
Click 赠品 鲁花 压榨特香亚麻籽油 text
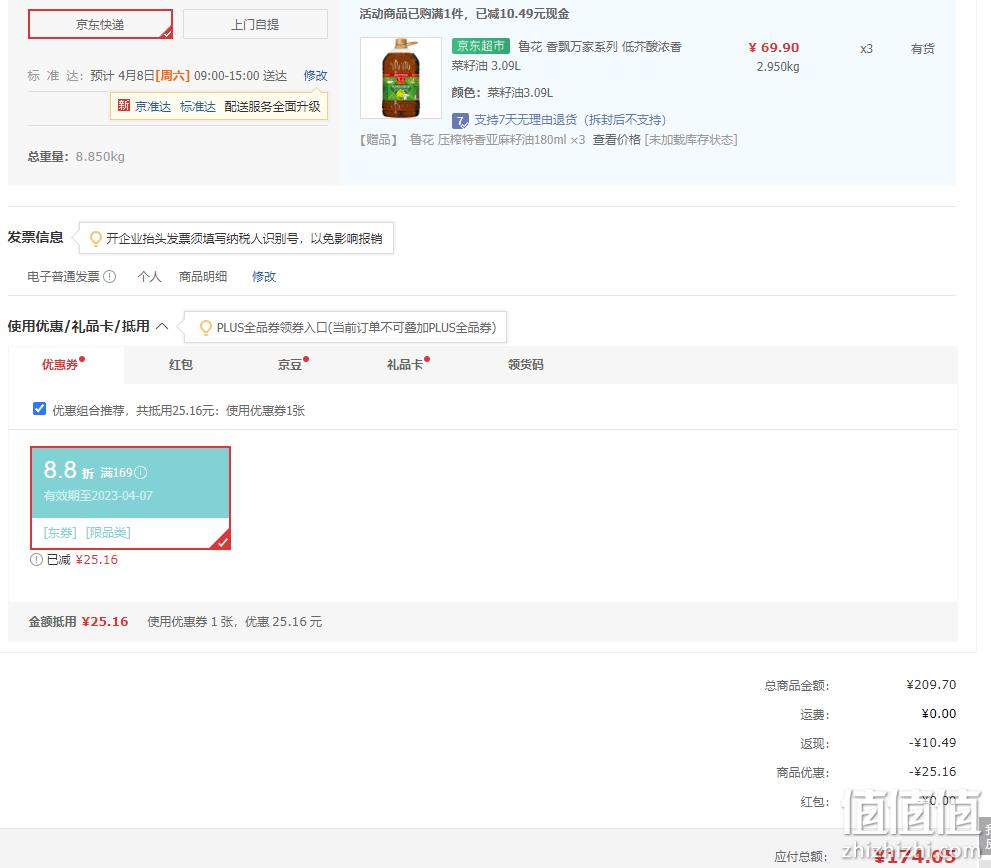473,140
